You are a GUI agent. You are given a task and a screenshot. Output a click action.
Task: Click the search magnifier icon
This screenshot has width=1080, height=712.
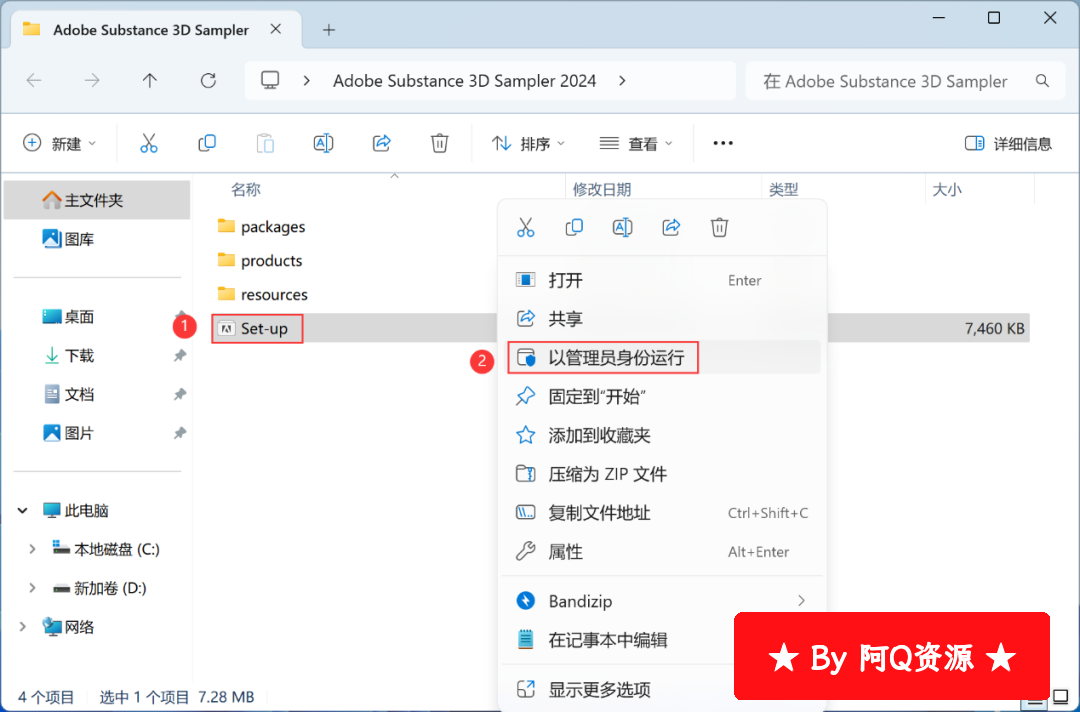click(1042, 81)
